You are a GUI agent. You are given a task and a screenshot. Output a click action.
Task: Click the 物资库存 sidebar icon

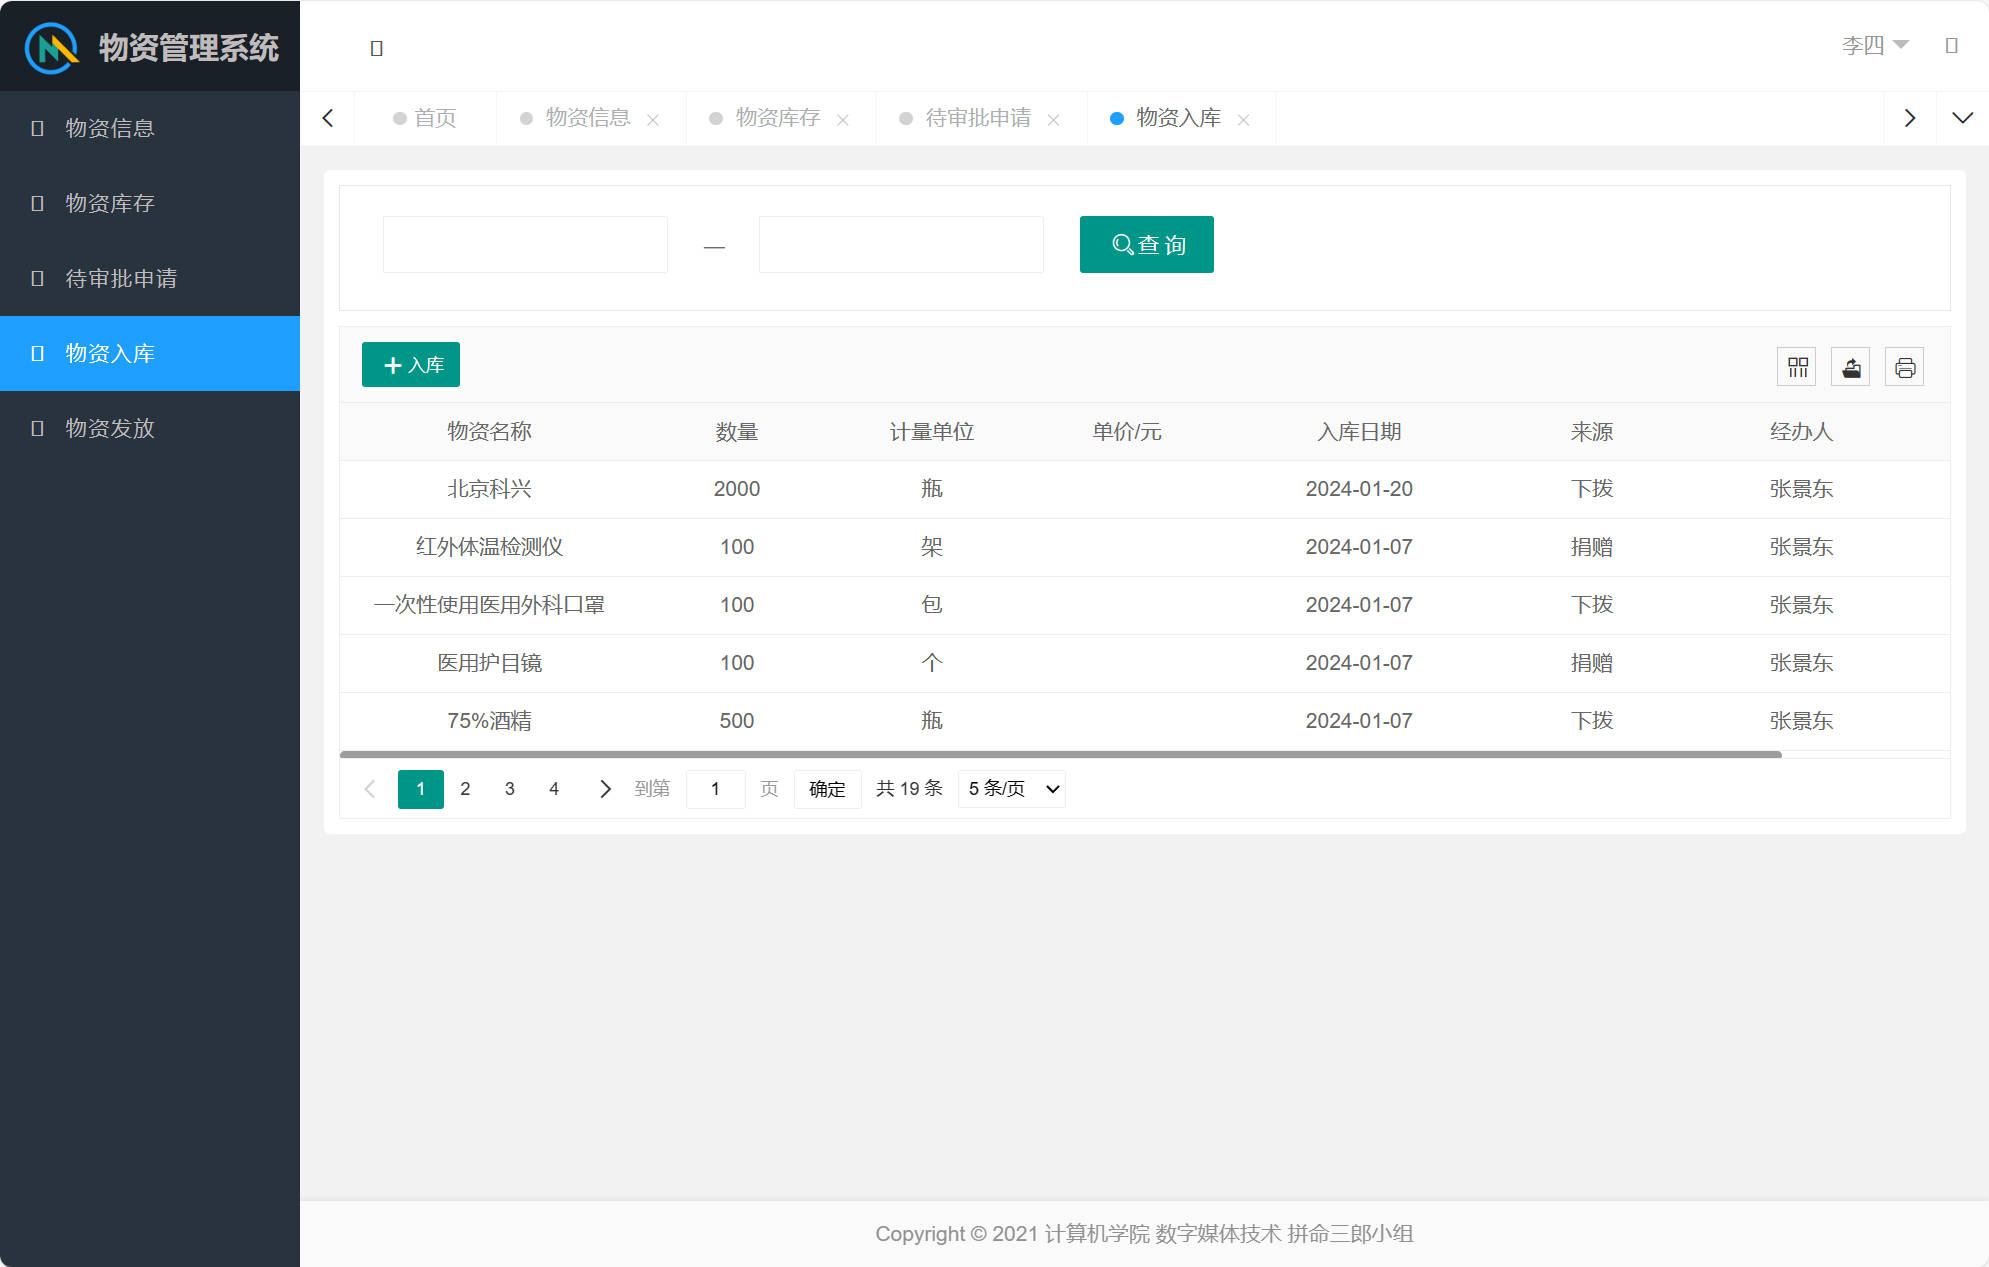(x=37, y=203)
